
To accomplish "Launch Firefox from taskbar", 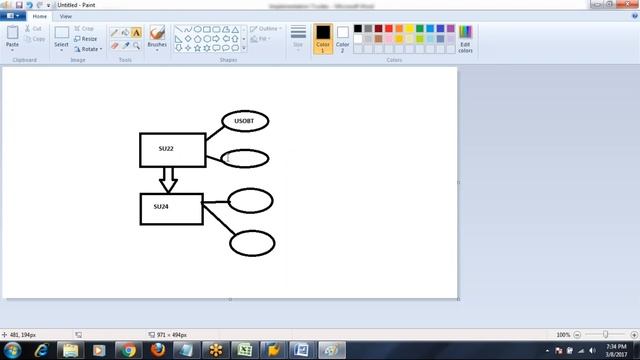I will [x=158, y=350].
